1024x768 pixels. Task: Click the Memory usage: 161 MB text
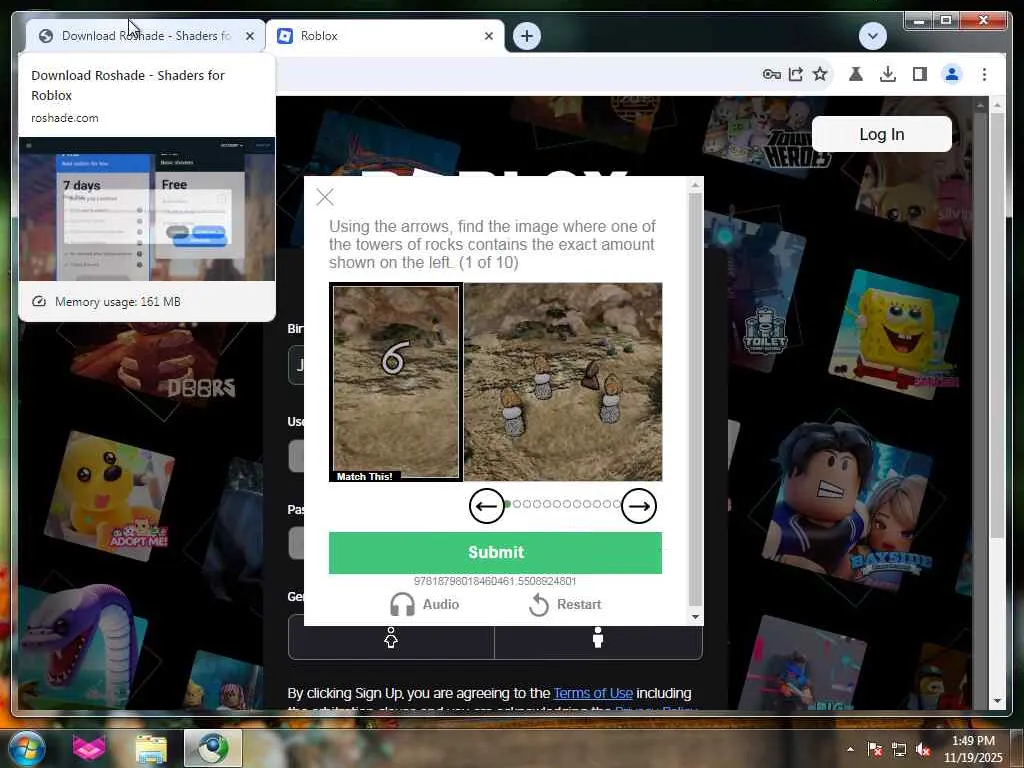118,302
